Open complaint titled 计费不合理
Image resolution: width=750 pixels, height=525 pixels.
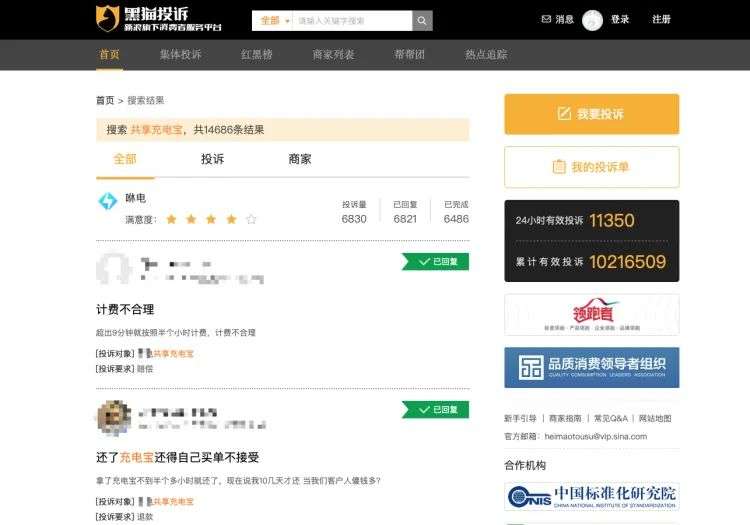(125, 309)
